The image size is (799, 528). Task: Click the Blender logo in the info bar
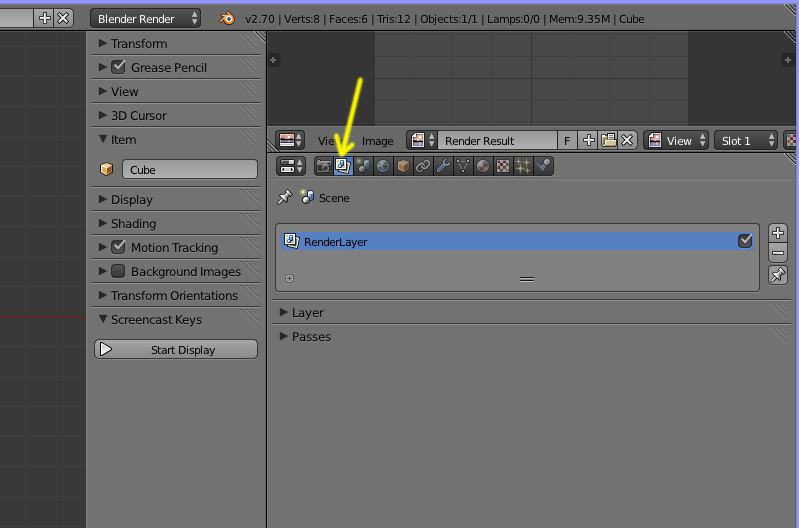[x=227, y=19]
